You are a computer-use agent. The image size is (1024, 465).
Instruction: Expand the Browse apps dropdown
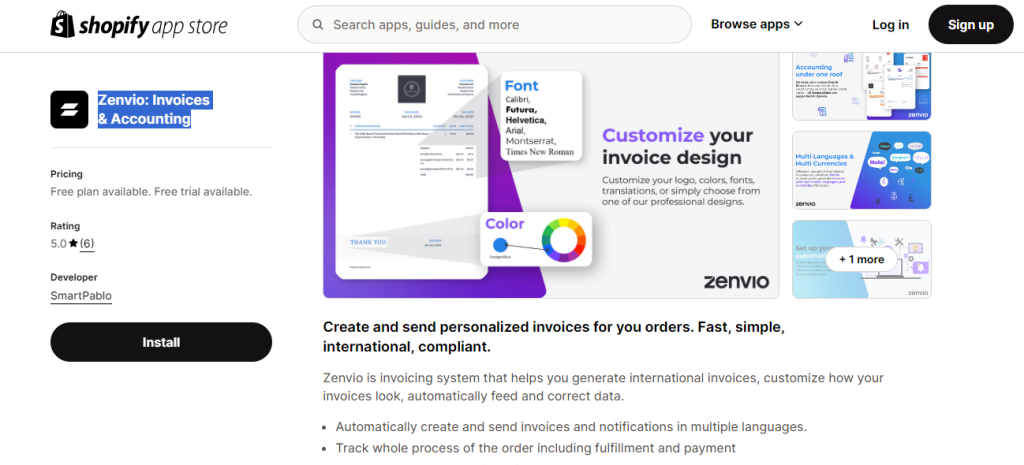[756, 24]
